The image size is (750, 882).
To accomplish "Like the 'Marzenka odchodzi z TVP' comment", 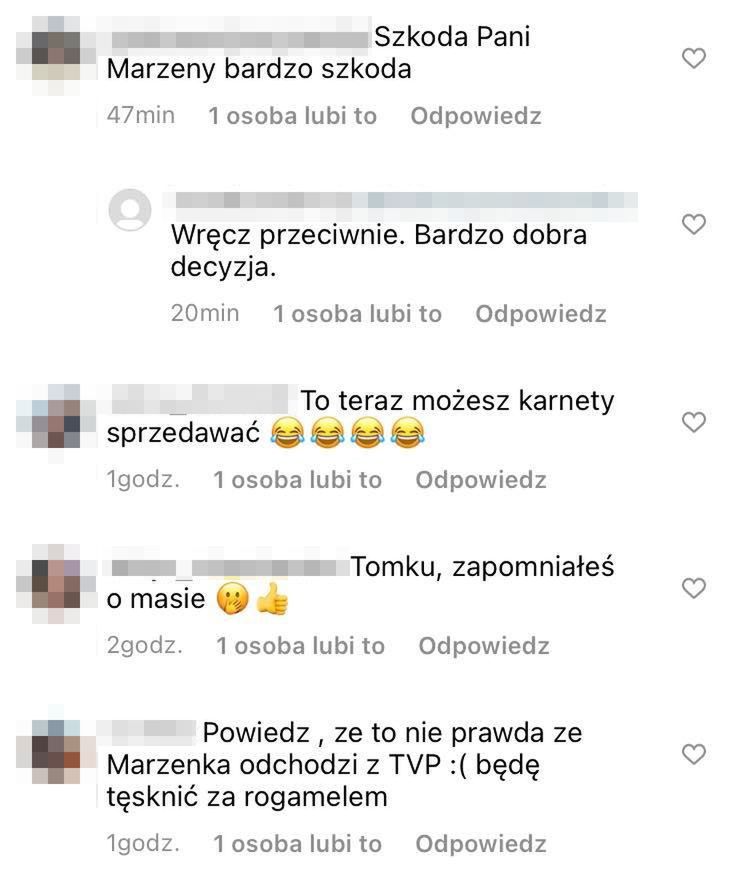I will point(694,754).
